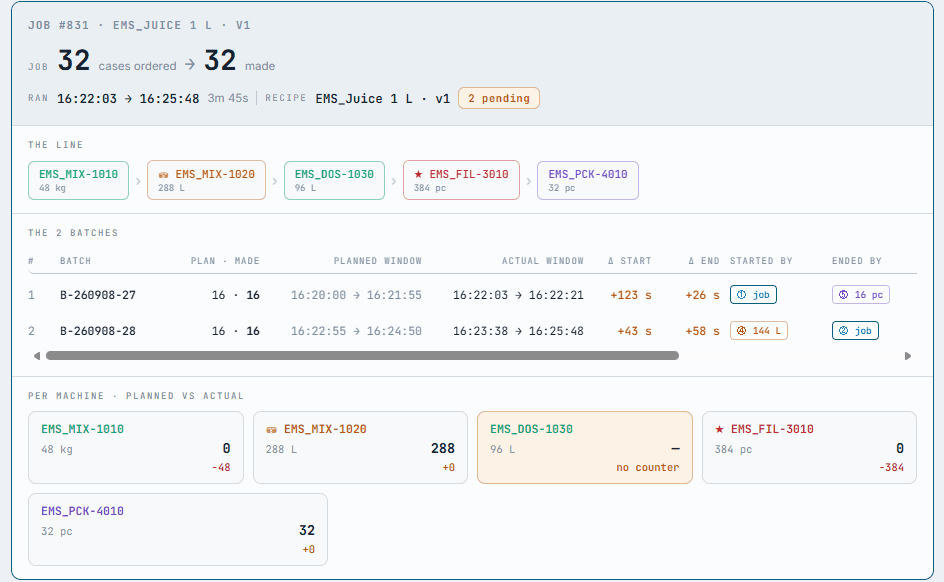Click the batch table's scroll-left arrow
This screenshot has height=582, width=944.
(x=37, y=356)
